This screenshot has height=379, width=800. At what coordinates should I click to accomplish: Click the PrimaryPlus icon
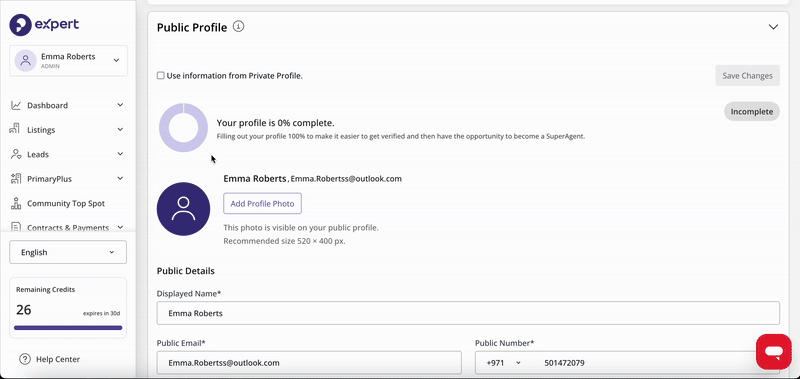tap(16, 179)
